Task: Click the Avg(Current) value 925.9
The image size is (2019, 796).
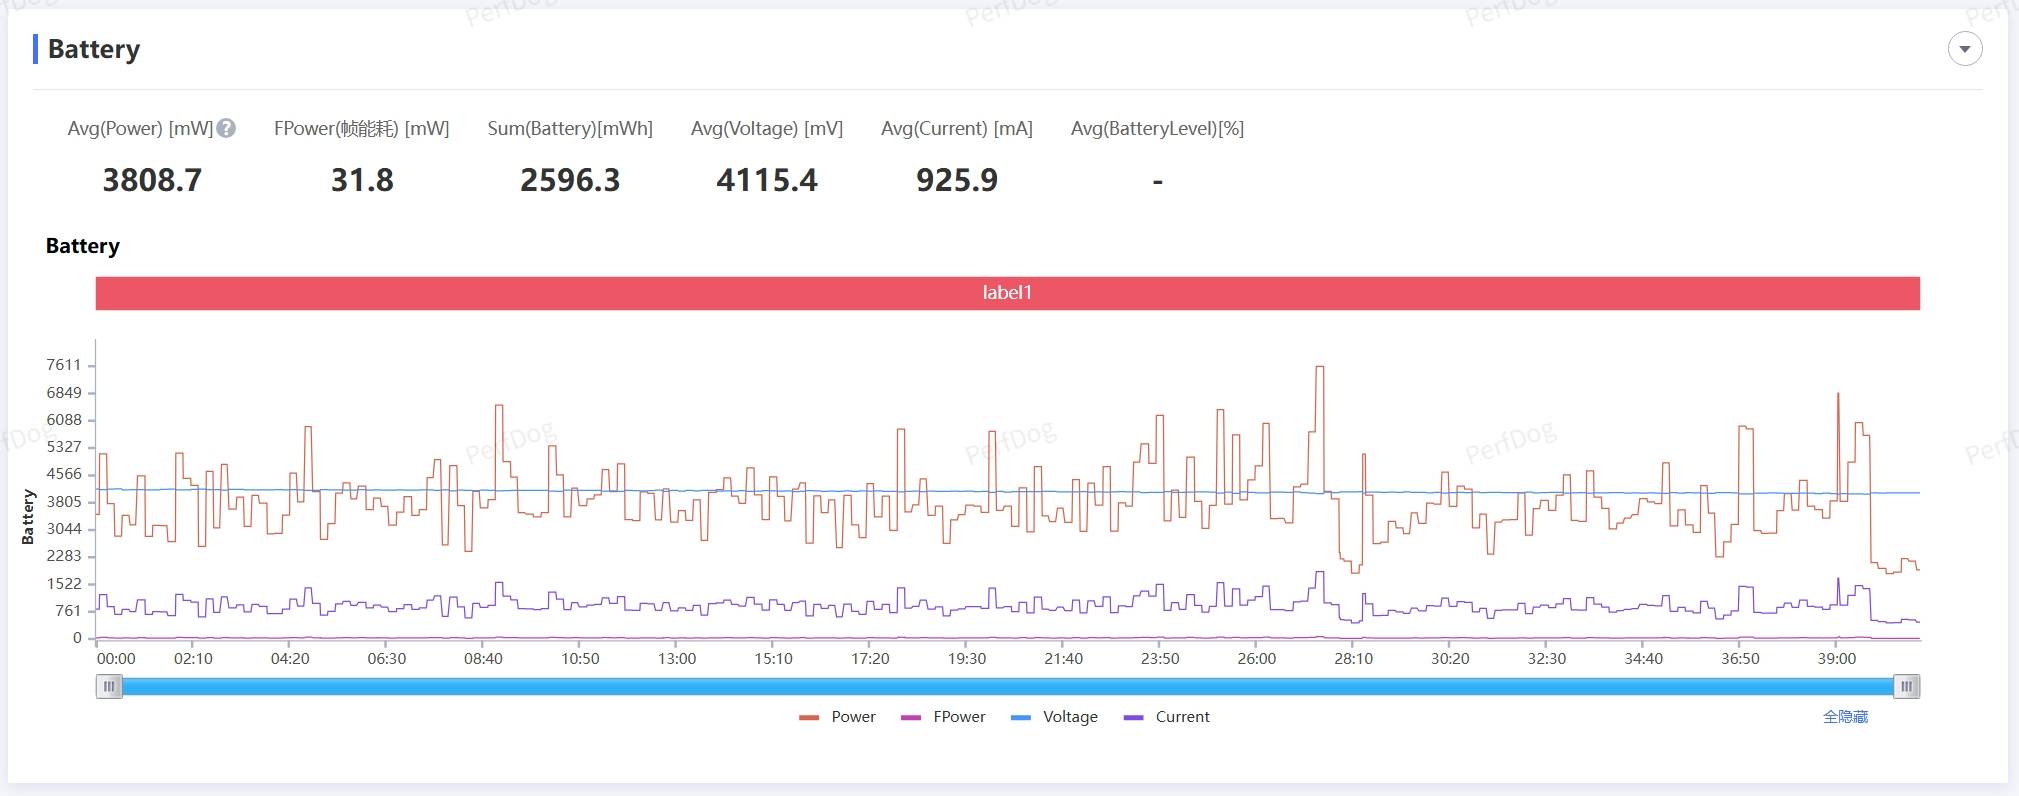Action: pos(956,180)
